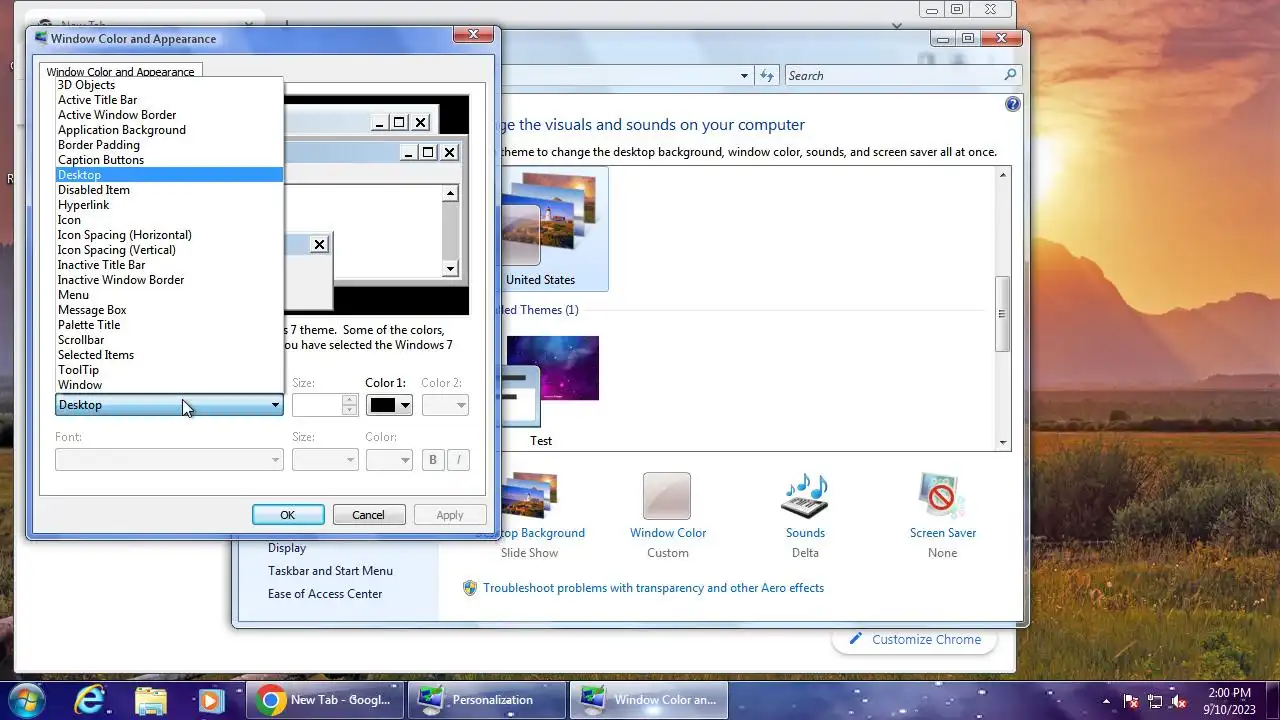The image size is (1280, 720).
Task: Launch Internet Explorer from the taskbar
Action: 90,700
